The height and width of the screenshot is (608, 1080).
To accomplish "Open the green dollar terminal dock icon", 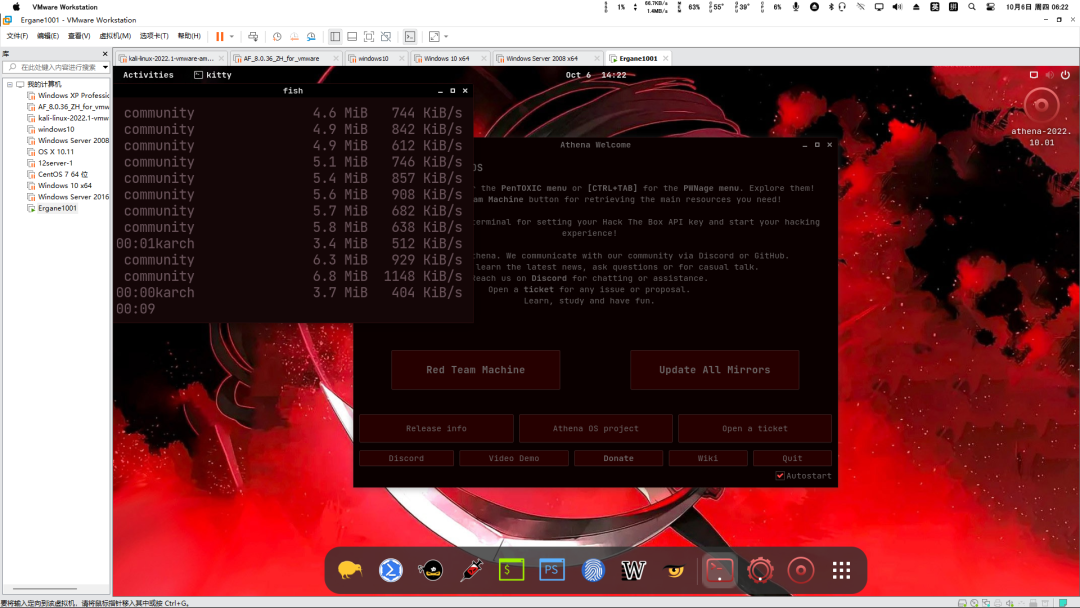I will click(512, 570).
